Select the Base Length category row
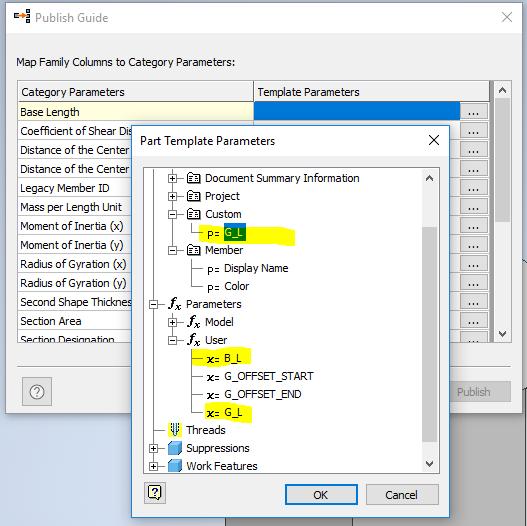 coord(135,112)
